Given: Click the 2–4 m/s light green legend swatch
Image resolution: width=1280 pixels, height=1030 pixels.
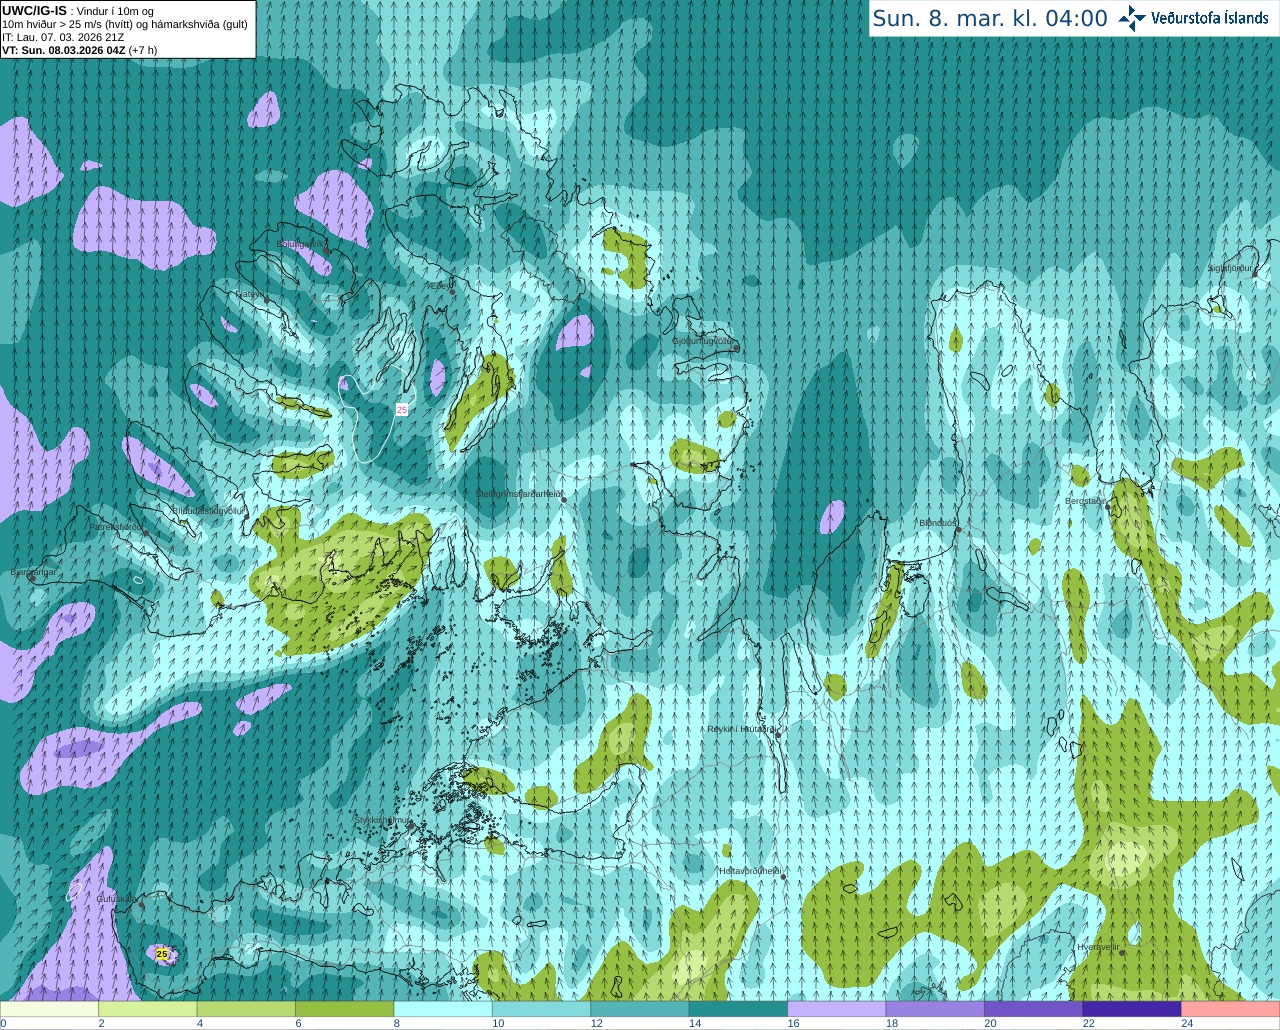Looking at the screenshot, I should [x=148, y=1009].
